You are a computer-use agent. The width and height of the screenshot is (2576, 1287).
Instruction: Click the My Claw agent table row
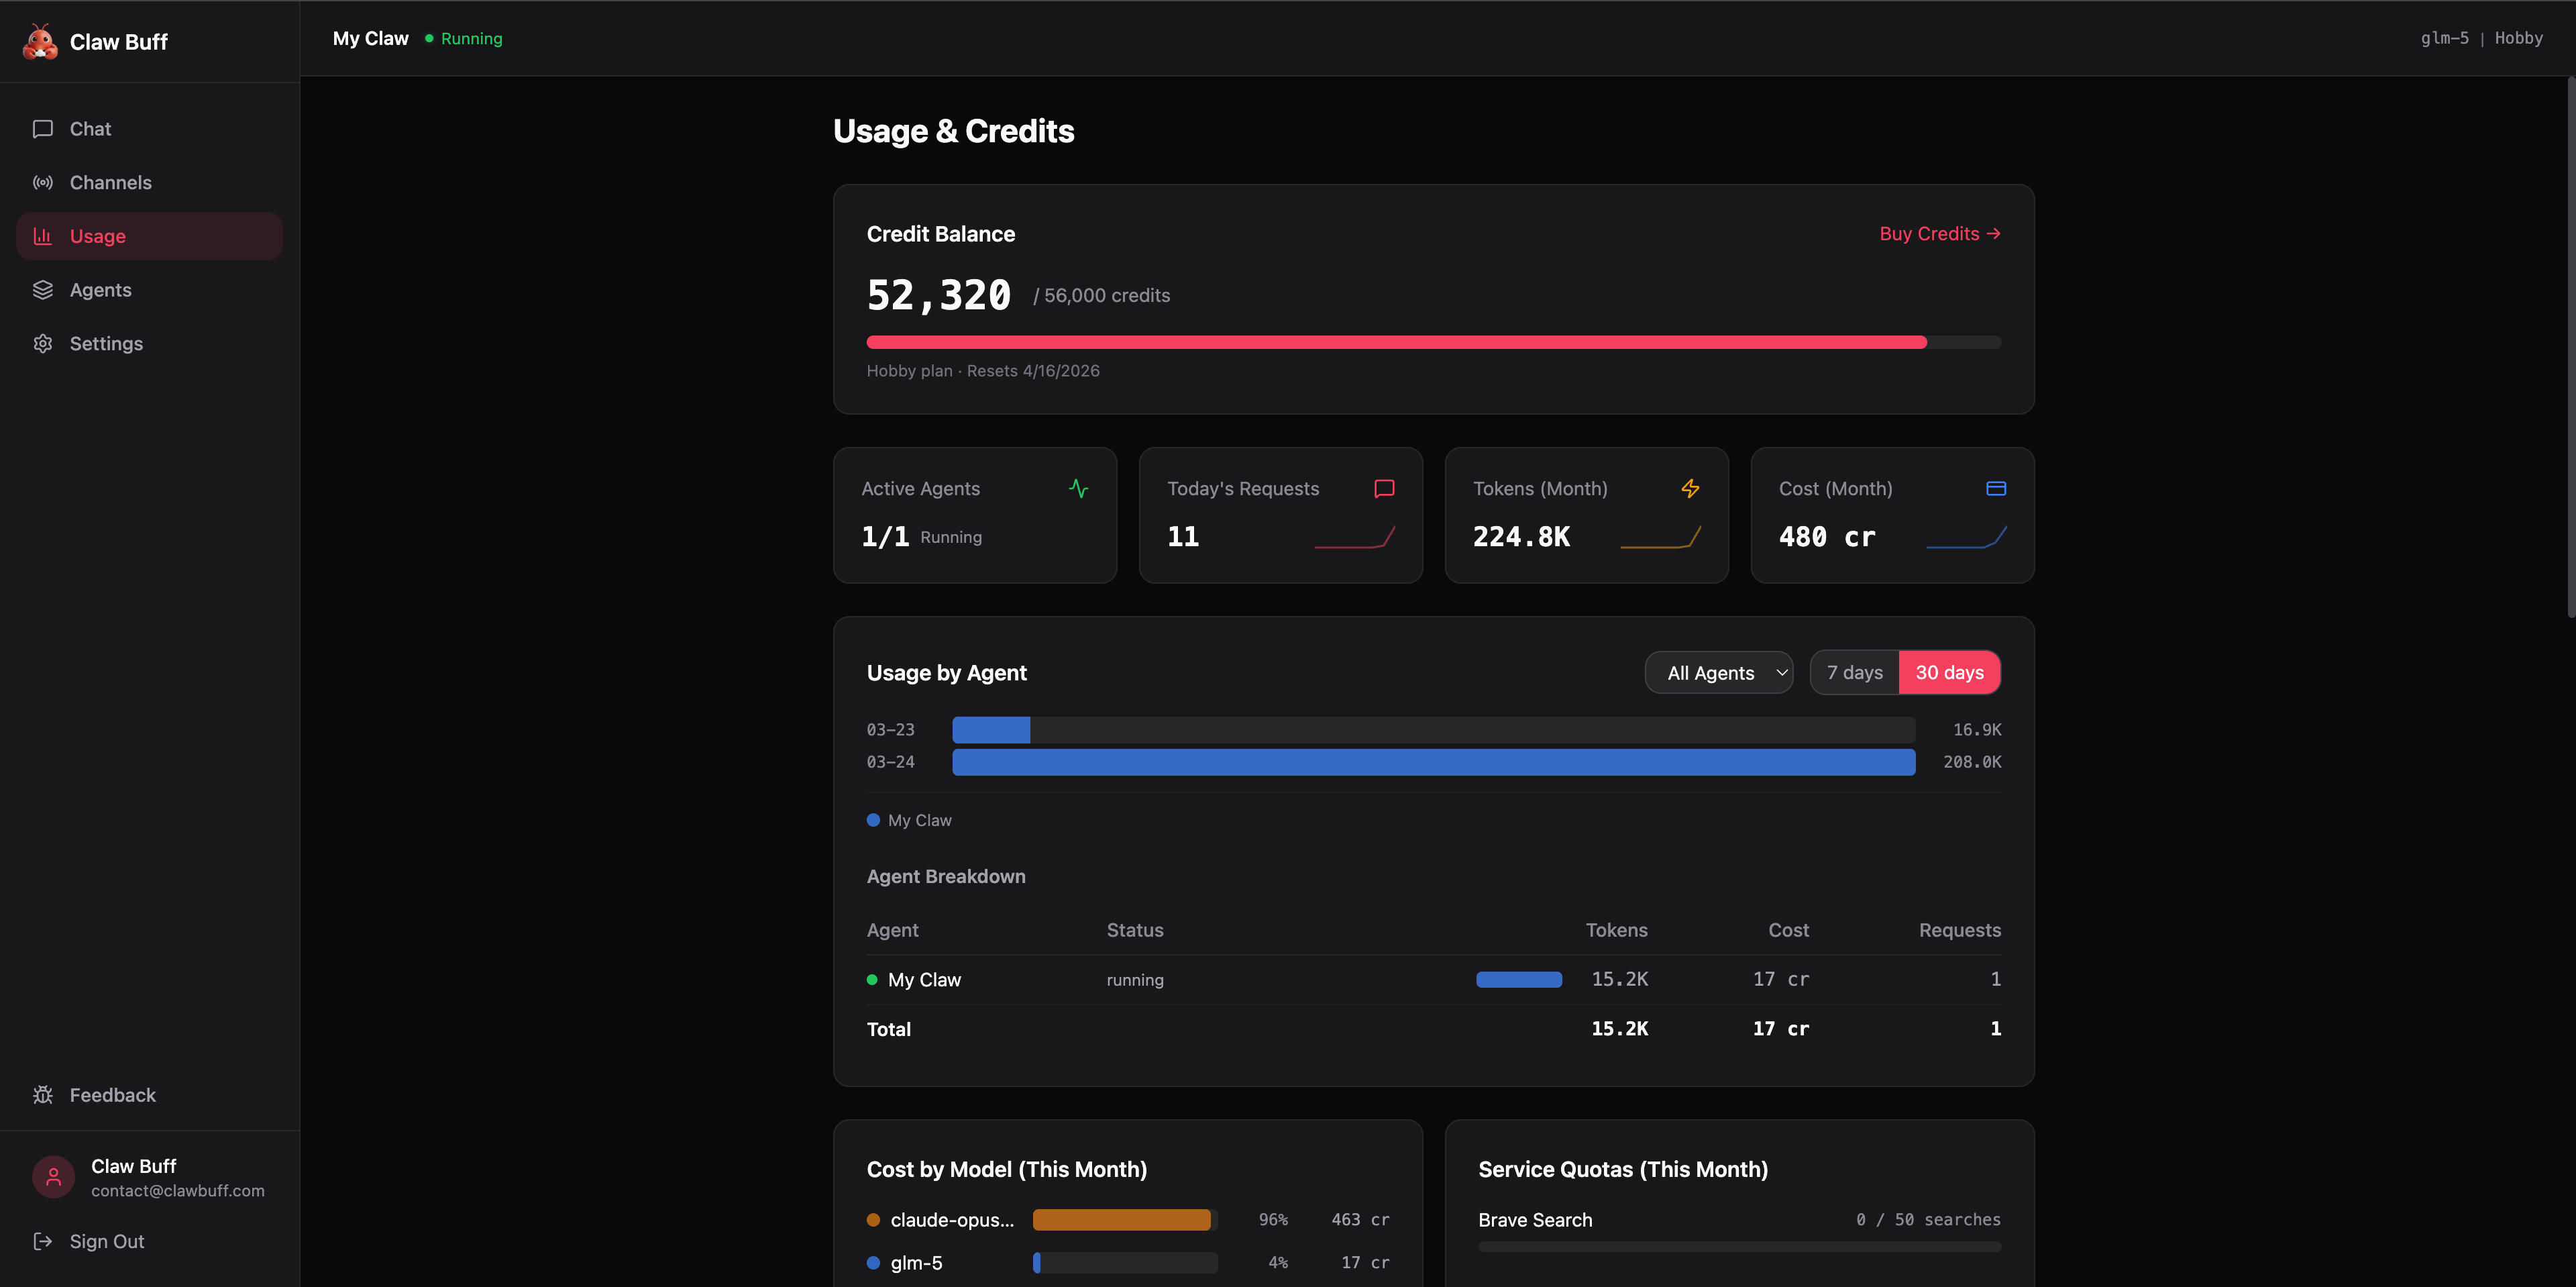1432,980
